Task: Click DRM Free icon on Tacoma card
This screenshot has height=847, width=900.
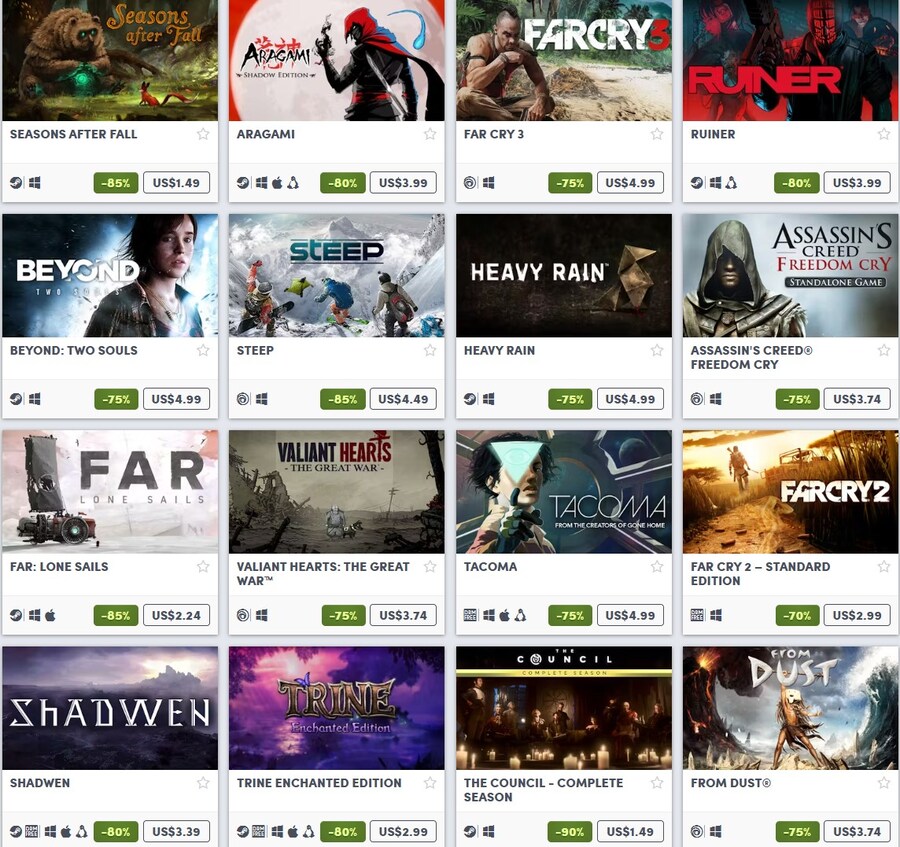Action: [470, 615]
